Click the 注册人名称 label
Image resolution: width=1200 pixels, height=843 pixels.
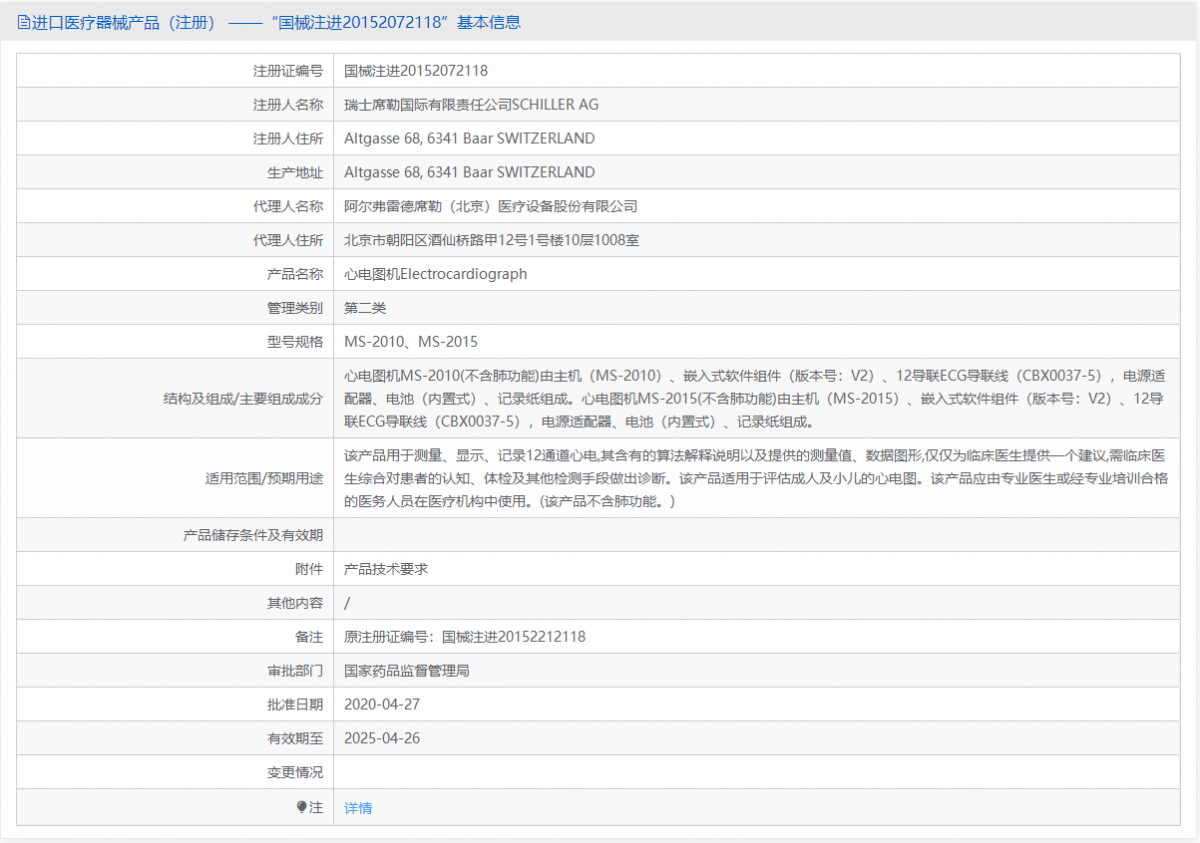pyautogui.click(x=288, y=104)
